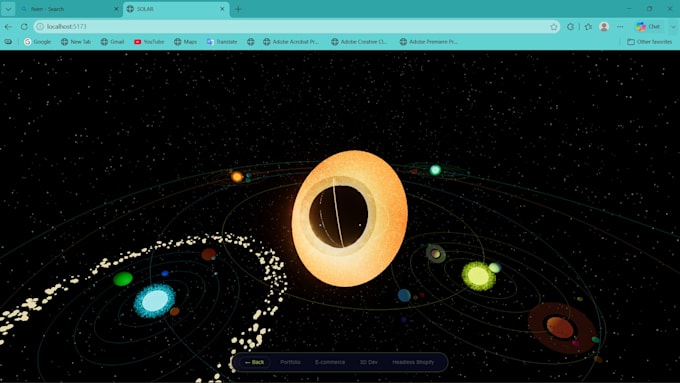Screen dimensions: 680x383
Task: Close the SOLAR tab
Action: (x=222, y=9)
